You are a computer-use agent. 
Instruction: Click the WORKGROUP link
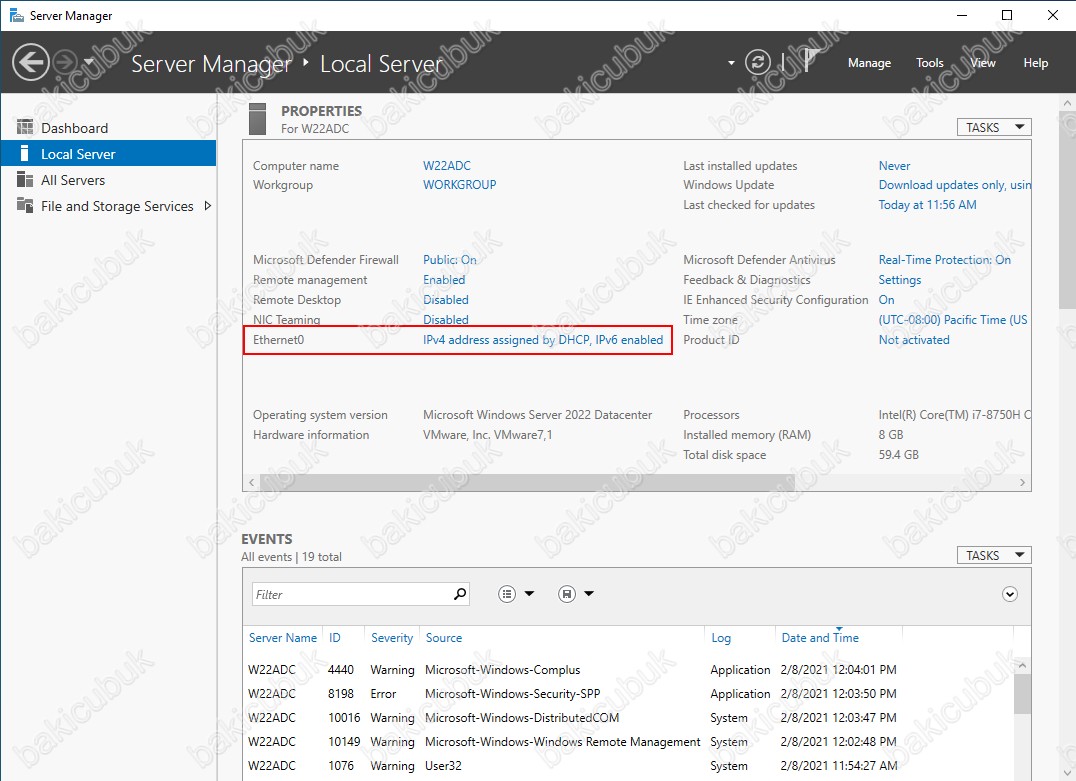[459, 185]
